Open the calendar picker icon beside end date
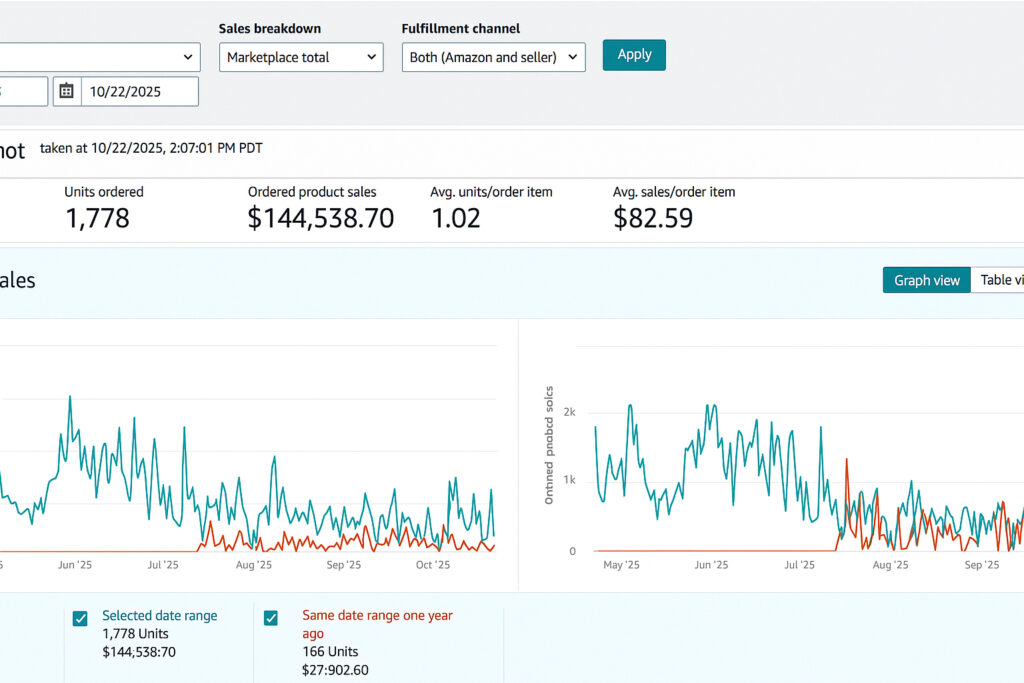This screenshot has height=683, width=1024. 67,91
